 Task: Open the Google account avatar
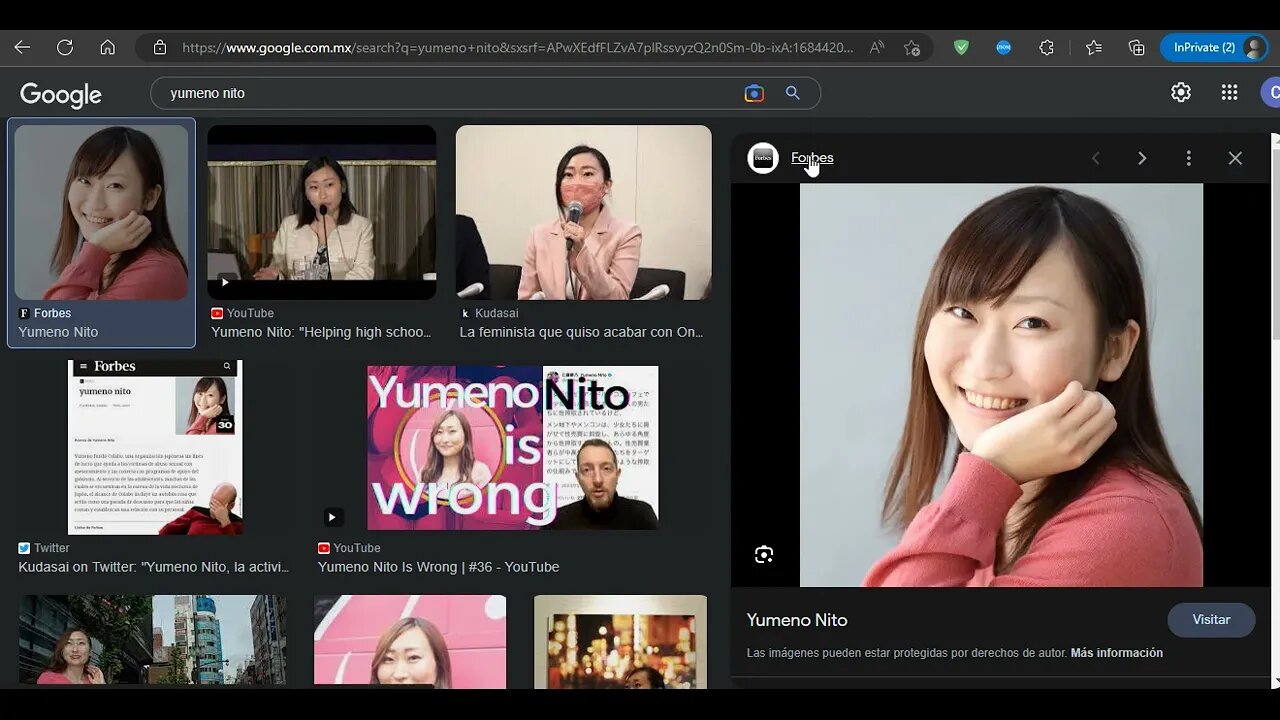(1271, 92)
